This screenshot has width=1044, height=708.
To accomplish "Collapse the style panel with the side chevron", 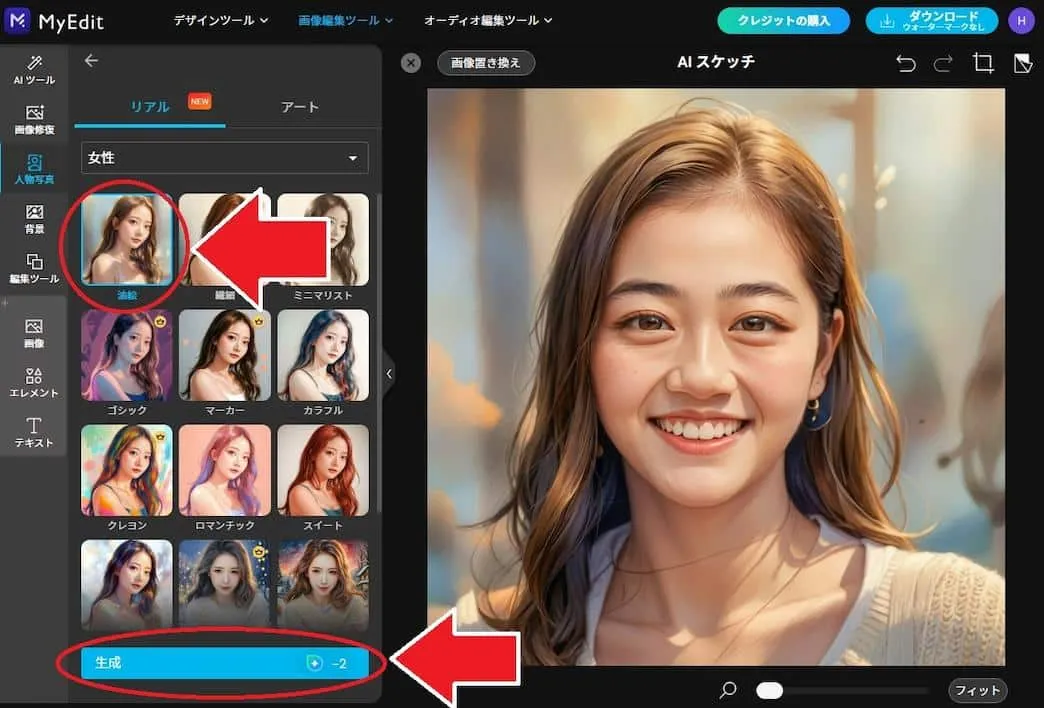I will click(x=389, y=374).
